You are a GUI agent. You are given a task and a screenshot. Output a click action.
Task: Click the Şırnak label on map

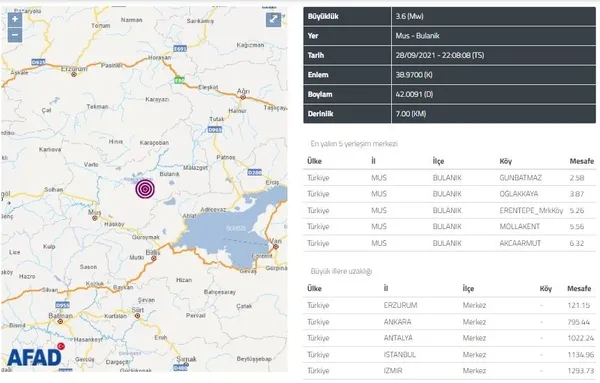click(x=186, y=359)
